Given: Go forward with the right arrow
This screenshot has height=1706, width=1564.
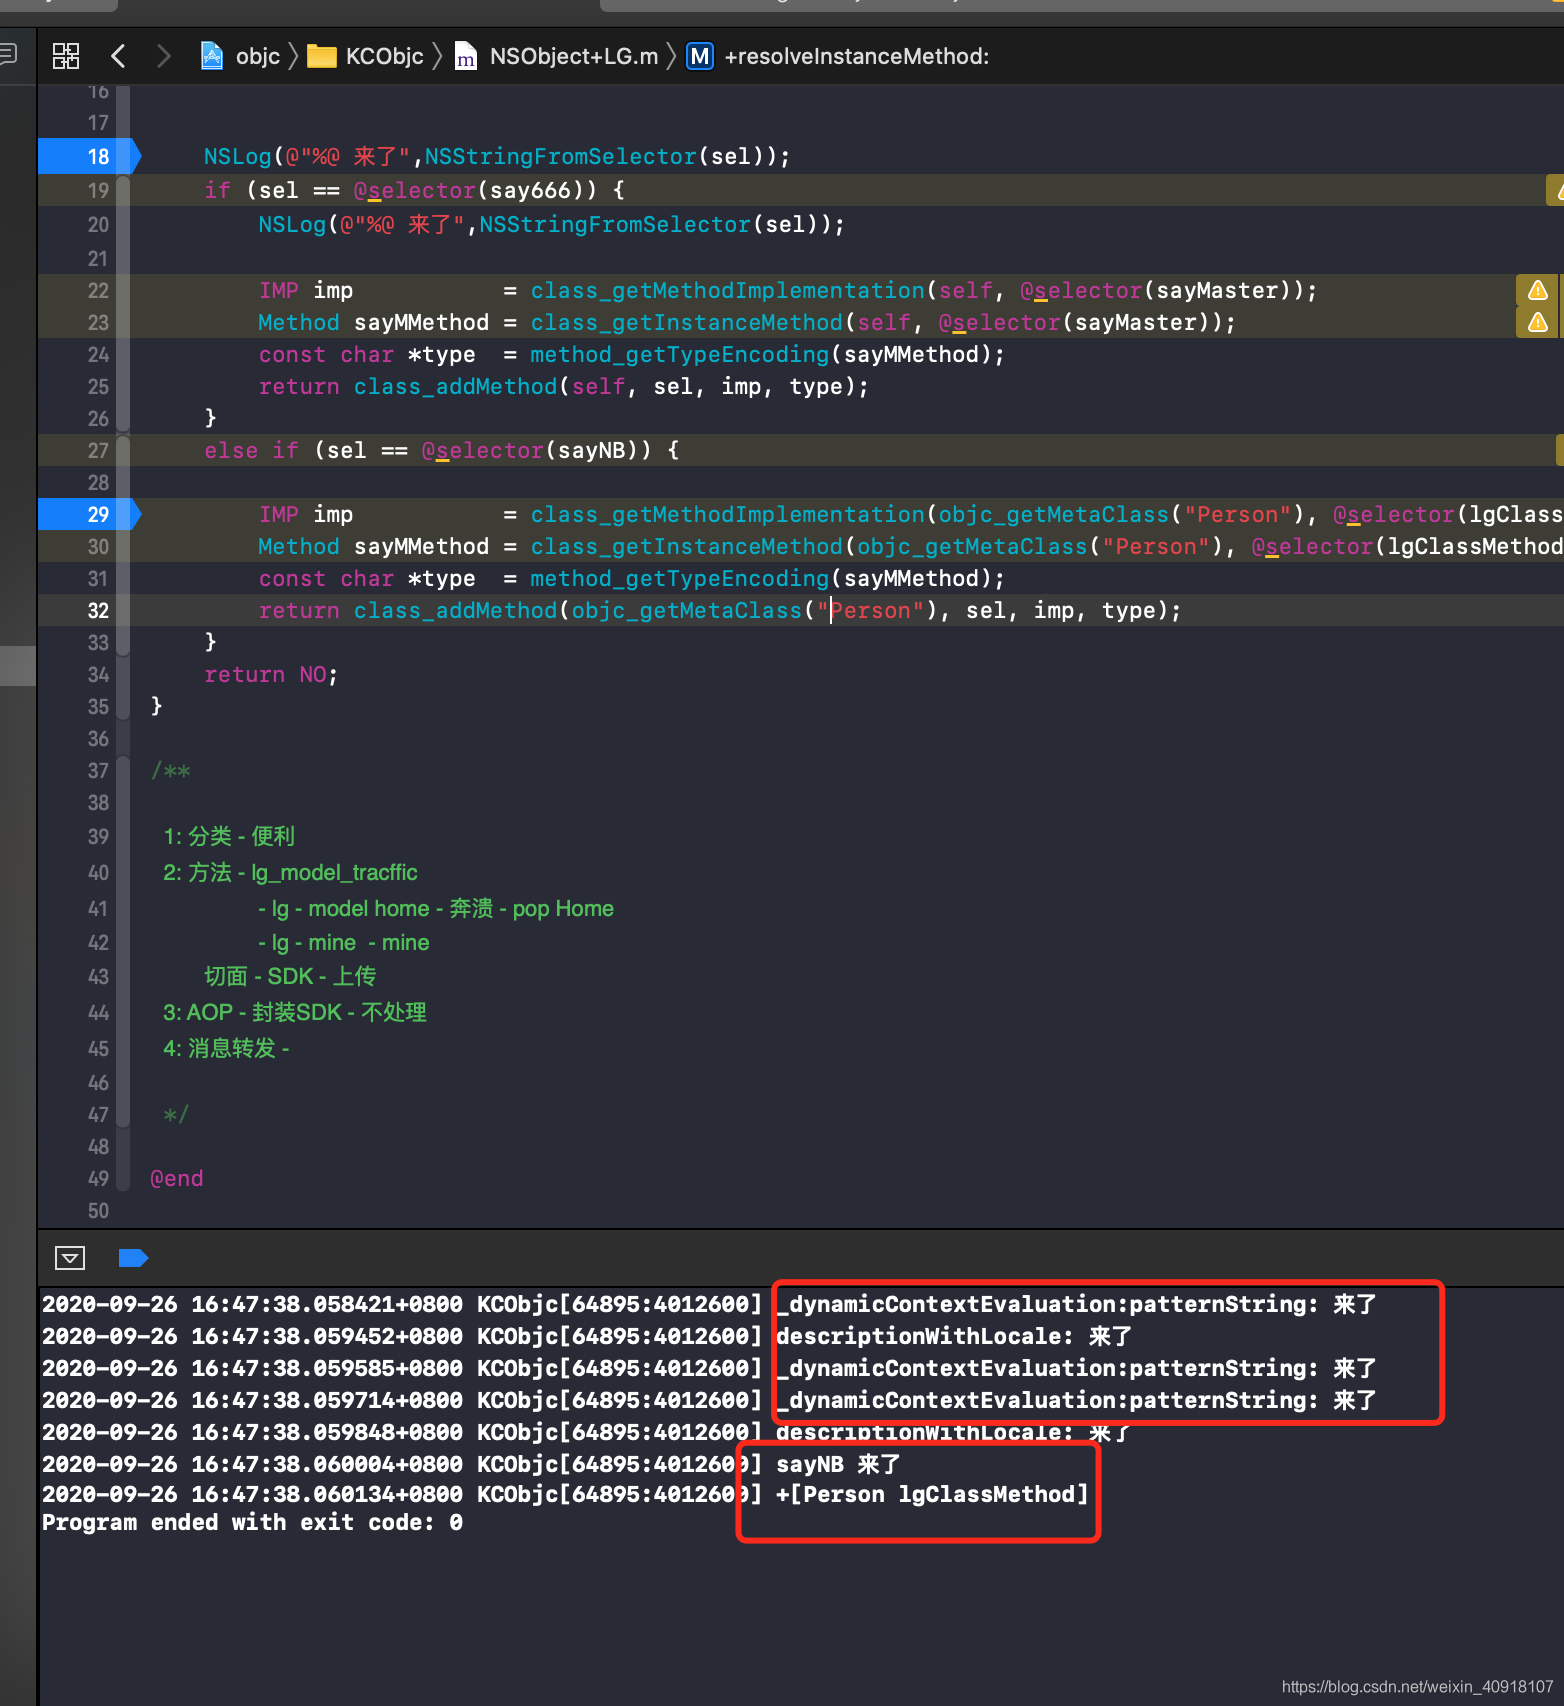Looking at the screenshot, I should pyautogui.click(x=164, y=56).
